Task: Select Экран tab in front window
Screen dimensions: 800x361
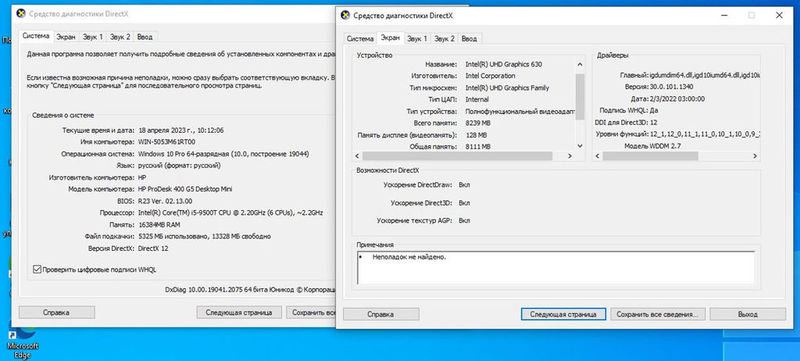Action: click(390, 37)
